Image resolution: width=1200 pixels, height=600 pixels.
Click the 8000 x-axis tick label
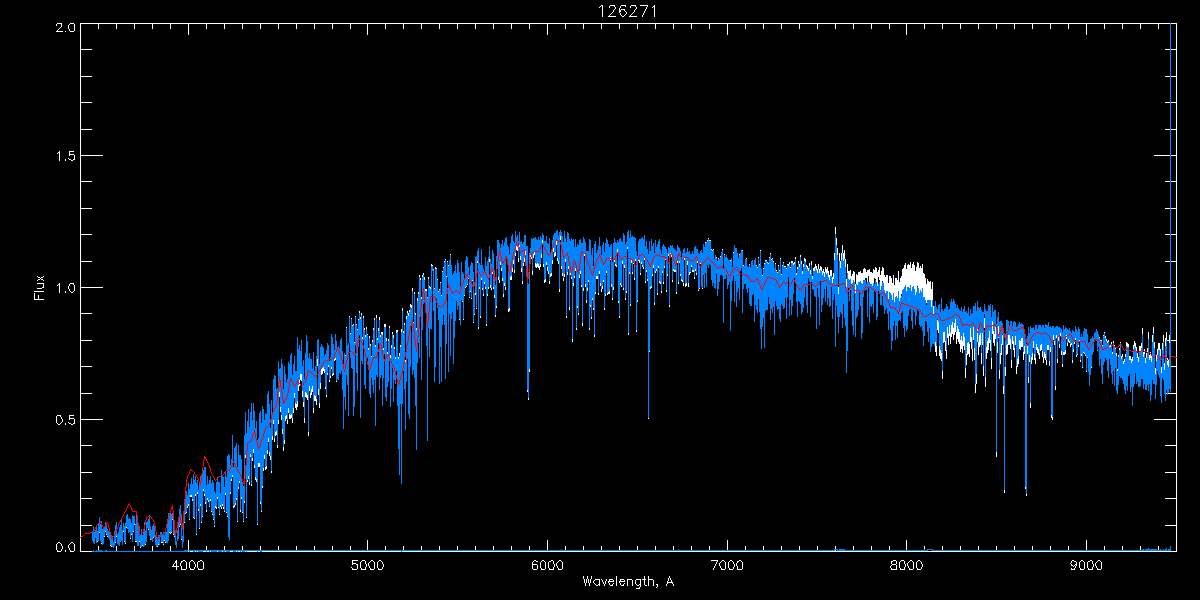coord(907,565)
